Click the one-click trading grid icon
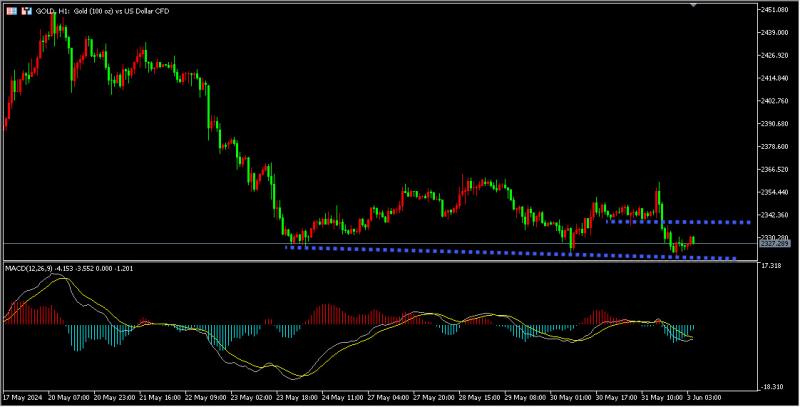 click(11, 11)
